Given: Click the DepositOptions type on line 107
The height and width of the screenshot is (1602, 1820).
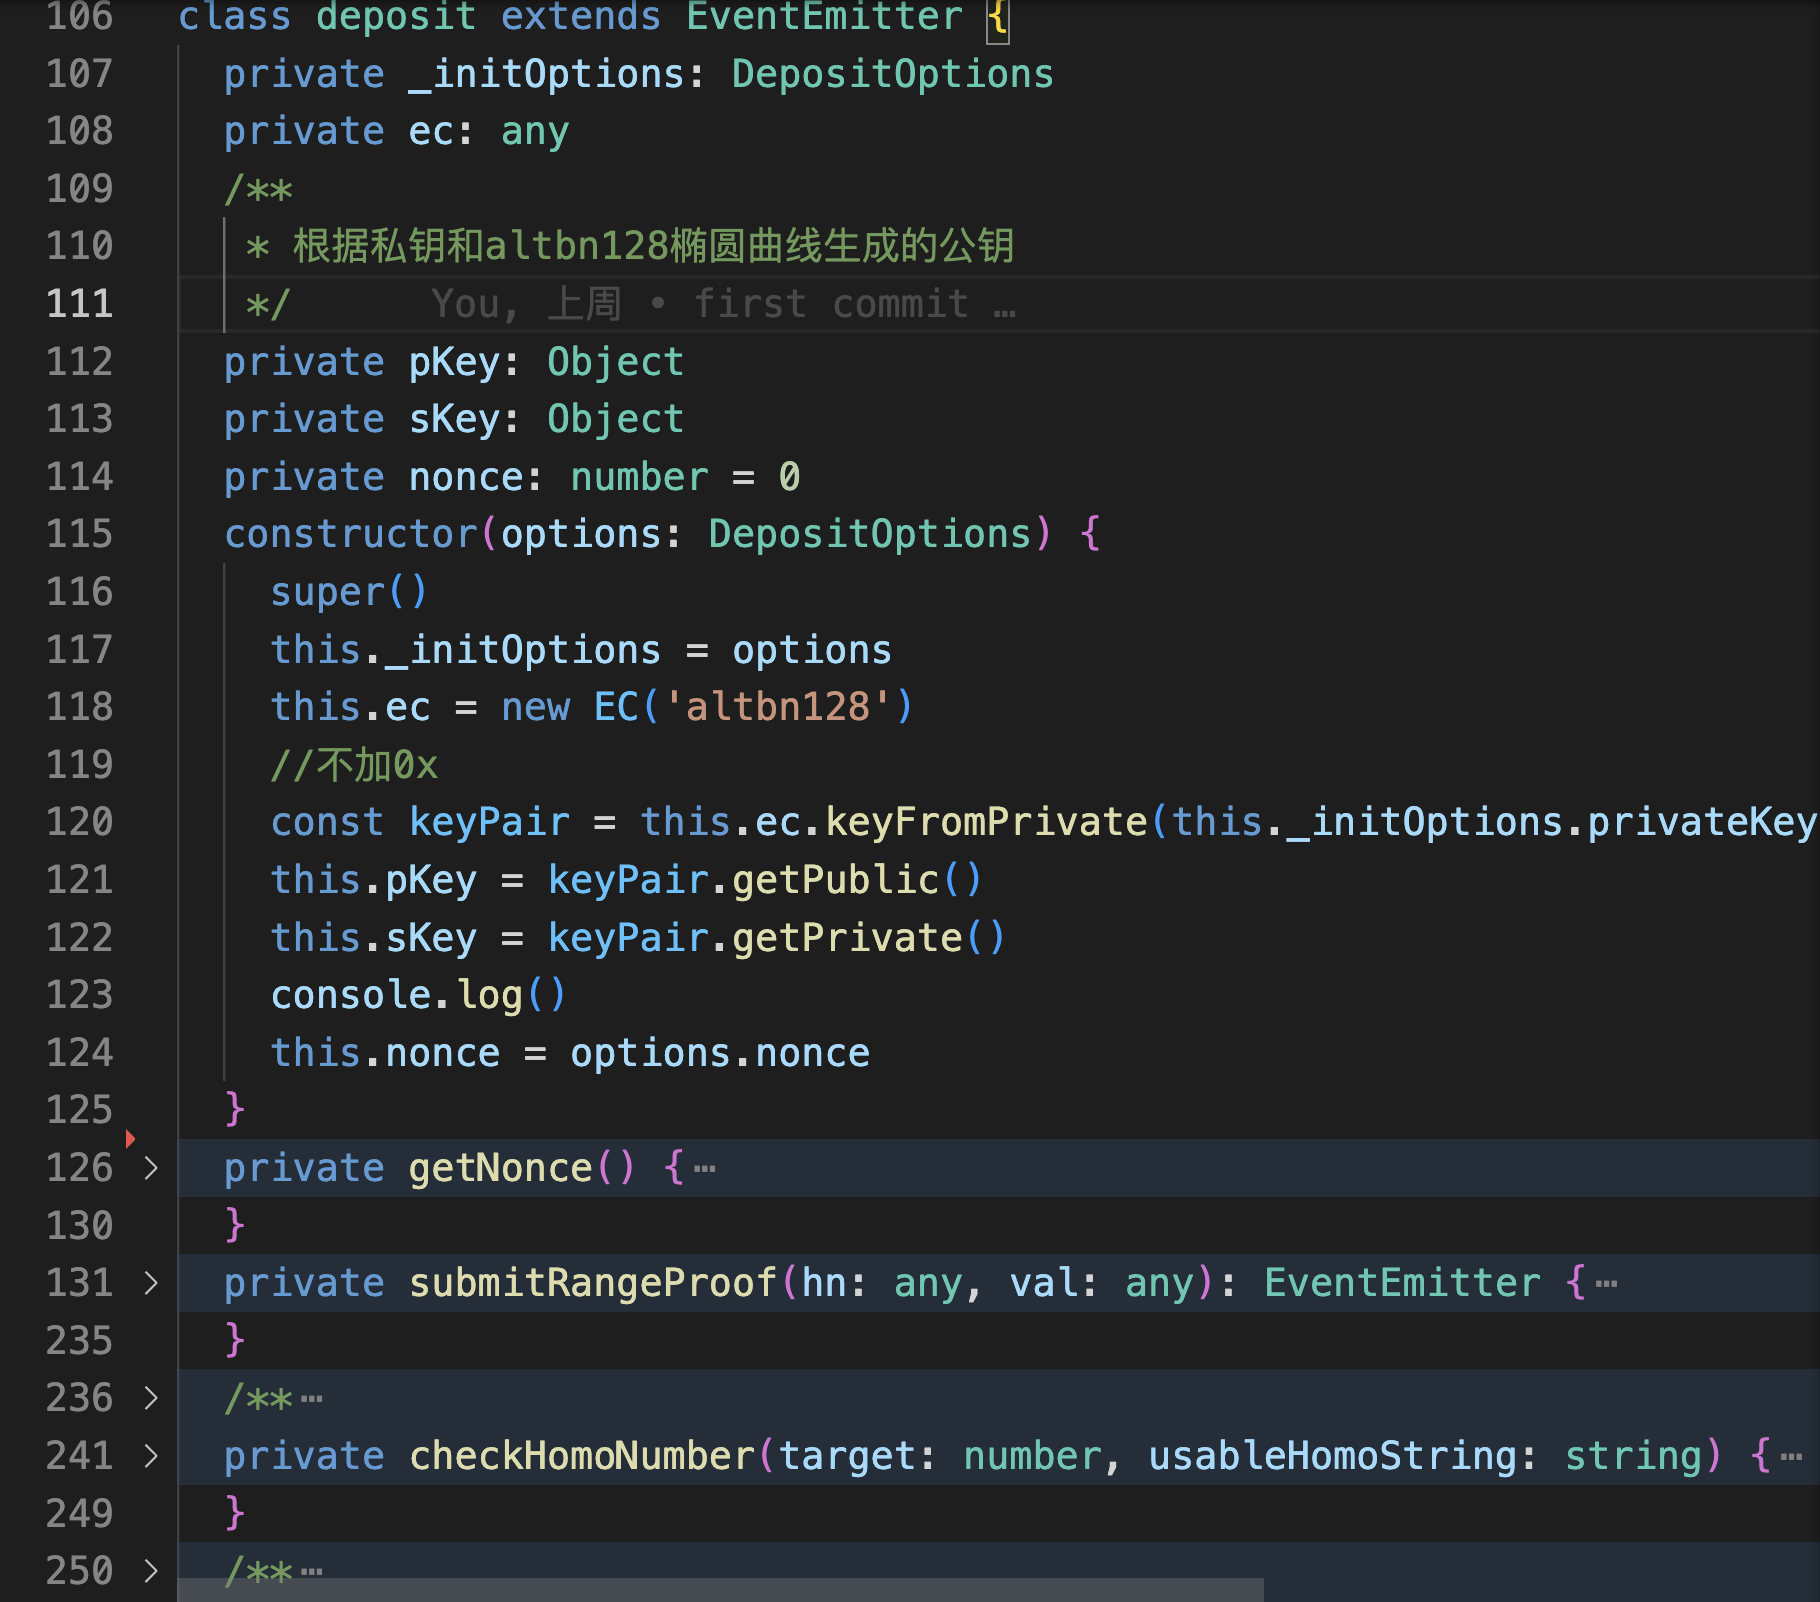Looking at the screenshot, I should (x=892, y=74).
